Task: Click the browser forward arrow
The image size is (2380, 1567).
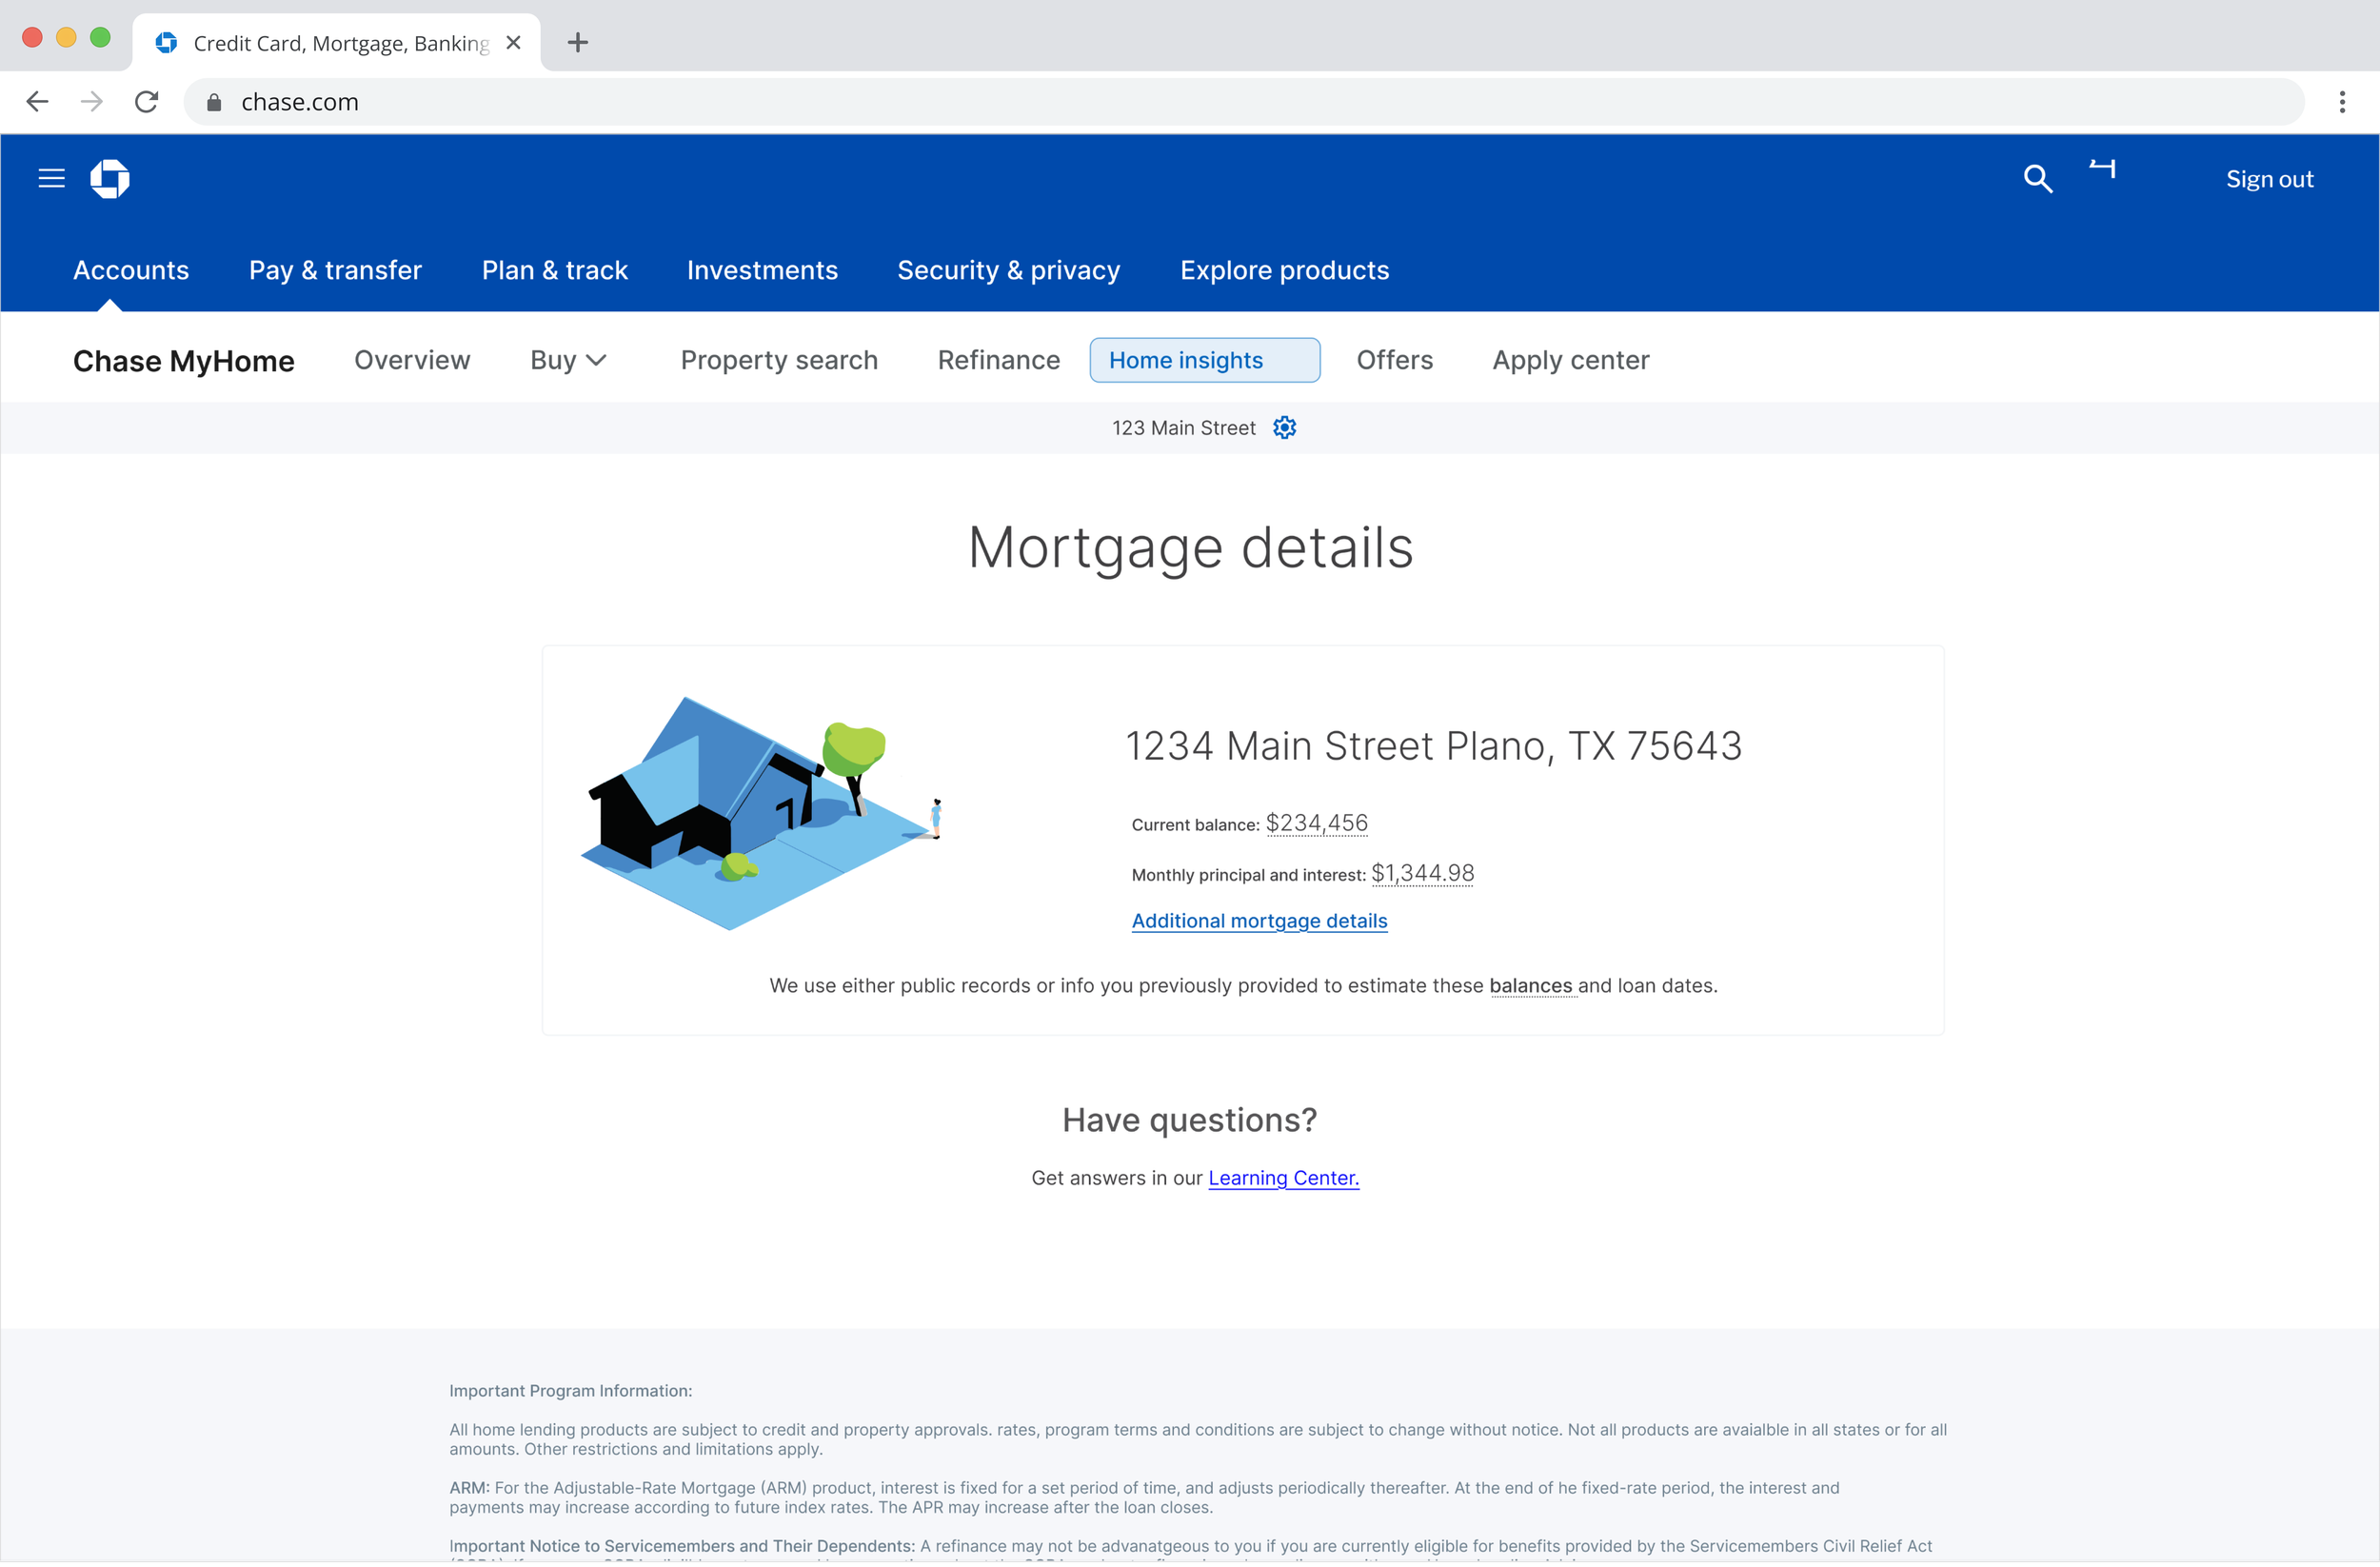Action: 92,102
